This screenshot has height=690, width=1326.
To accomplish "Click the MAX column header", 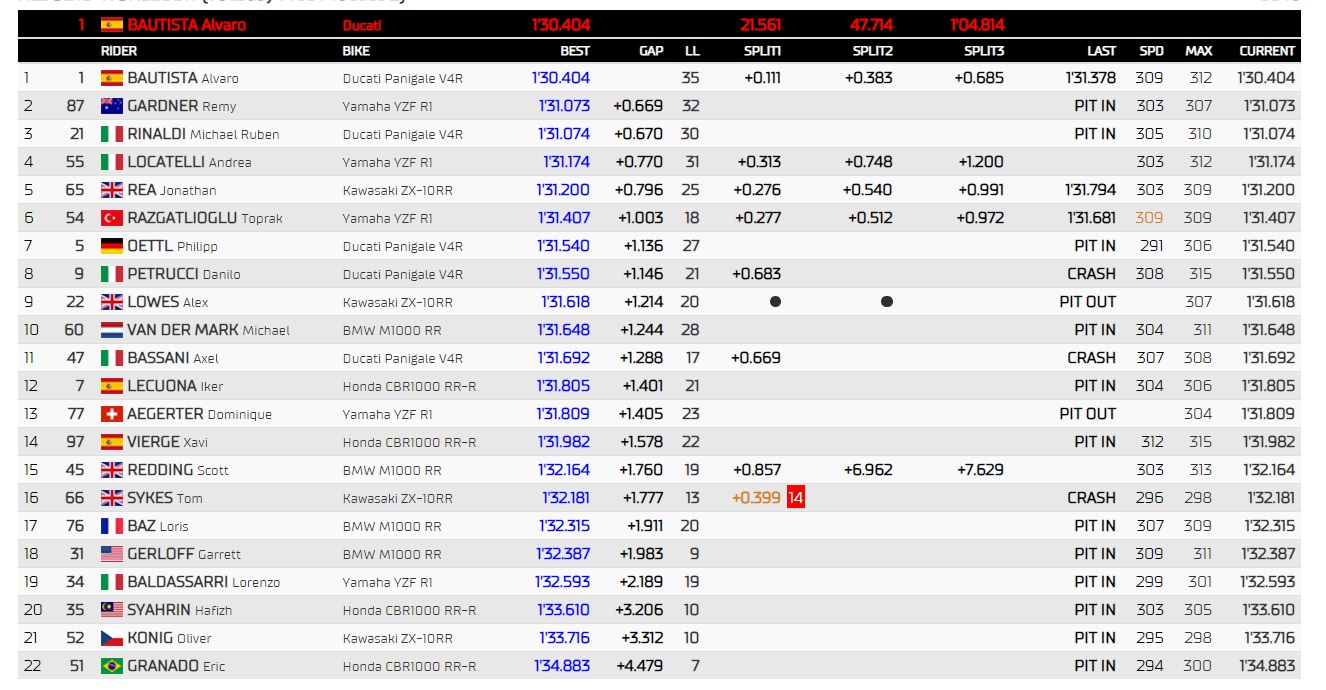I will (1199, 51).
